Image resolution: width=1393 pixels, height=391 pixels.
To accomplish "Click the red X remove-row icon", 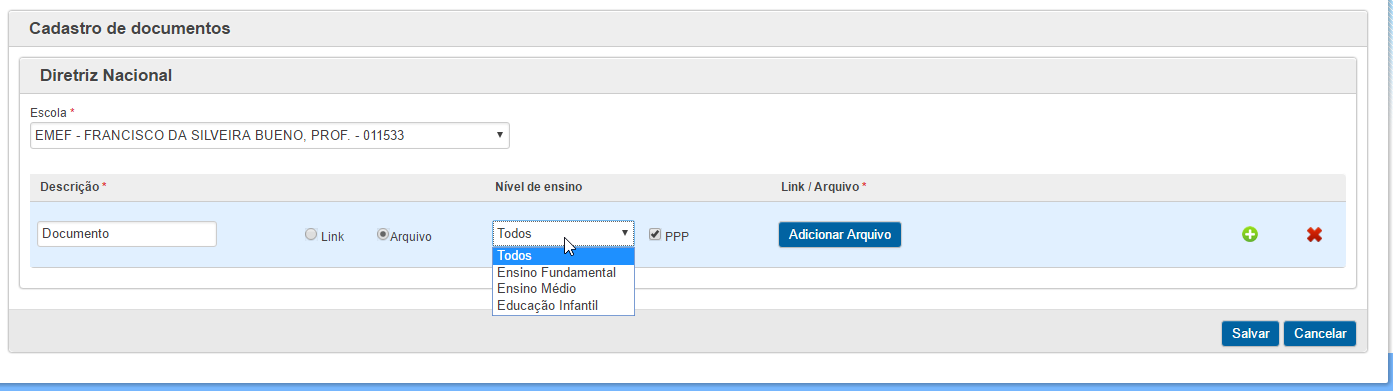I will (1314, 234).
